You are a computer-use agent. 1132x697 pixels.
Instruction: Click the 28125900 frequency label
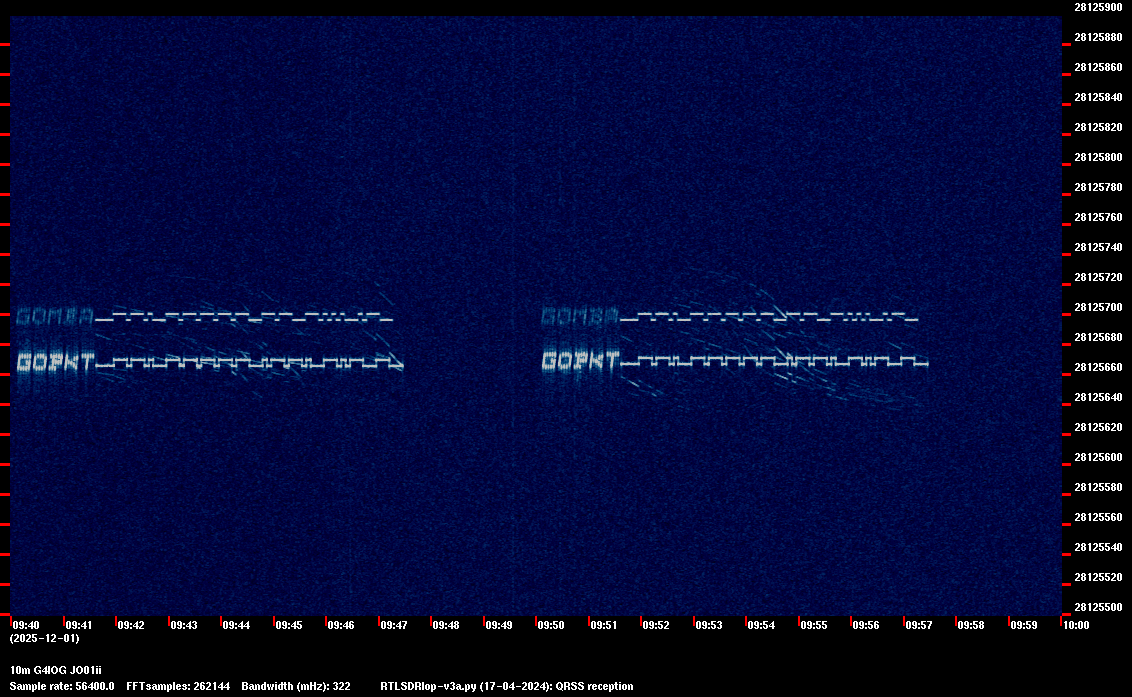1099,7
